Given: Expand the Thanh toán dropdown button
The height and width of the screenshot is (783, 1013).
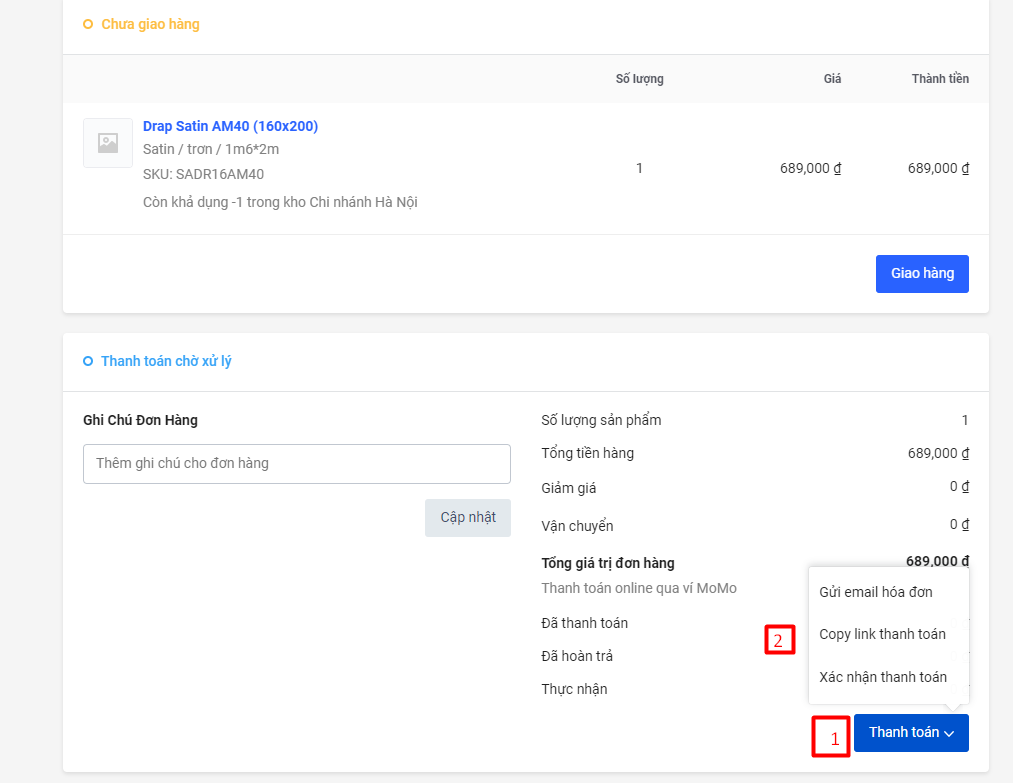Looking at the screenshot, I should coord(910,733).
